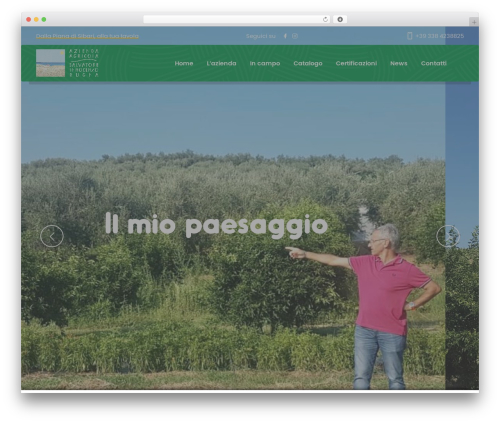Click the Azienda Agricola logo image
Viewport: 500px width, 423px height.
click(x=67, y=63)
